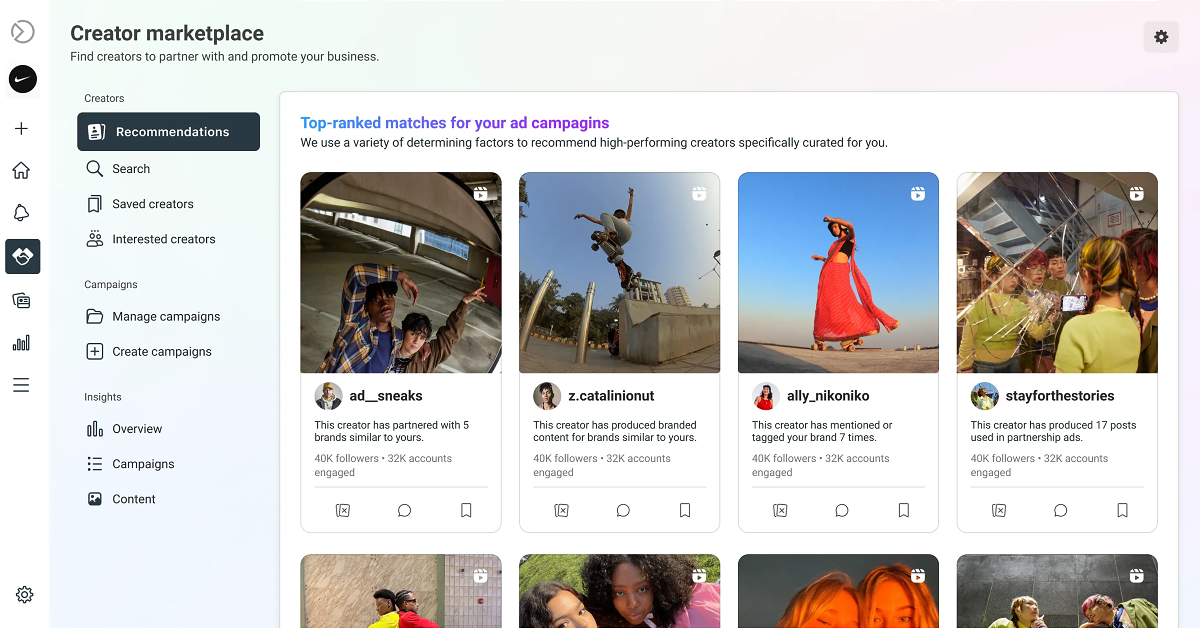Open stayforthestories mirror reel thumbnail

(x=1057, y=273)
